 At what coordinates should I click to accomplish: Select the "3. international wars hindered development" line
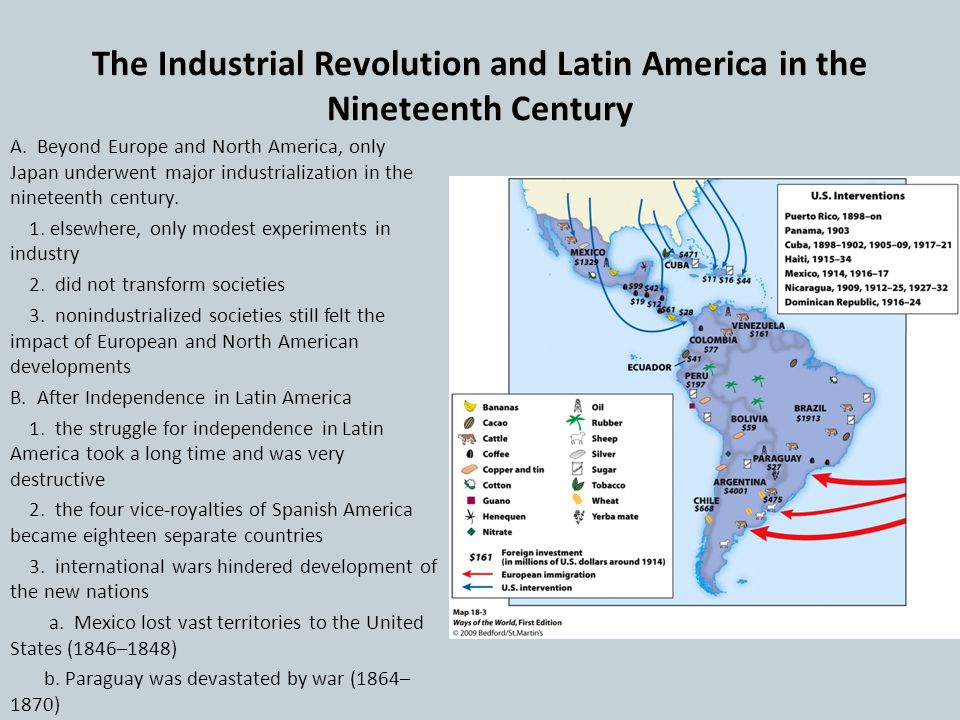tap(223, 579)
